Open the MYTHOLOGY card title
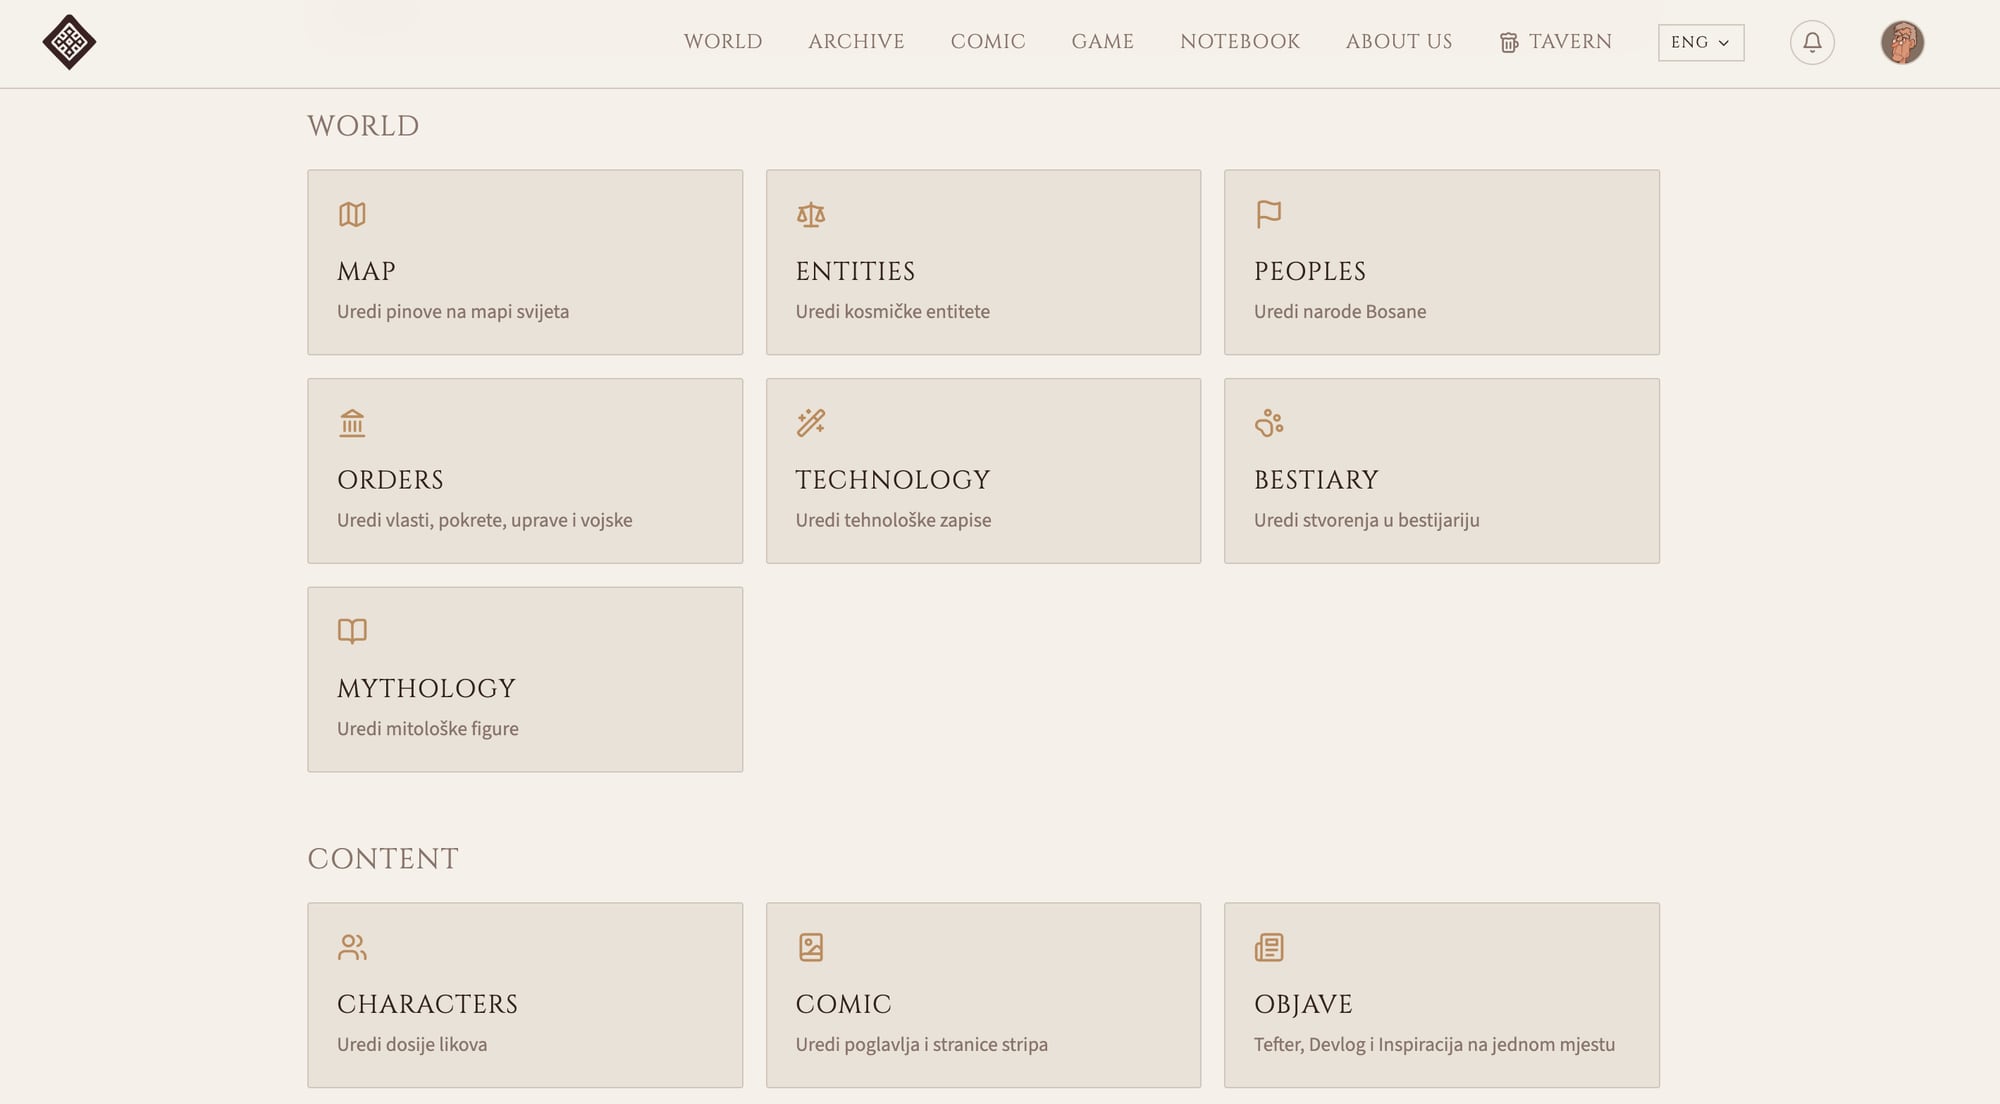Image resolution: width=2000 pixels, height=1104 pixels. click(427, 688)
